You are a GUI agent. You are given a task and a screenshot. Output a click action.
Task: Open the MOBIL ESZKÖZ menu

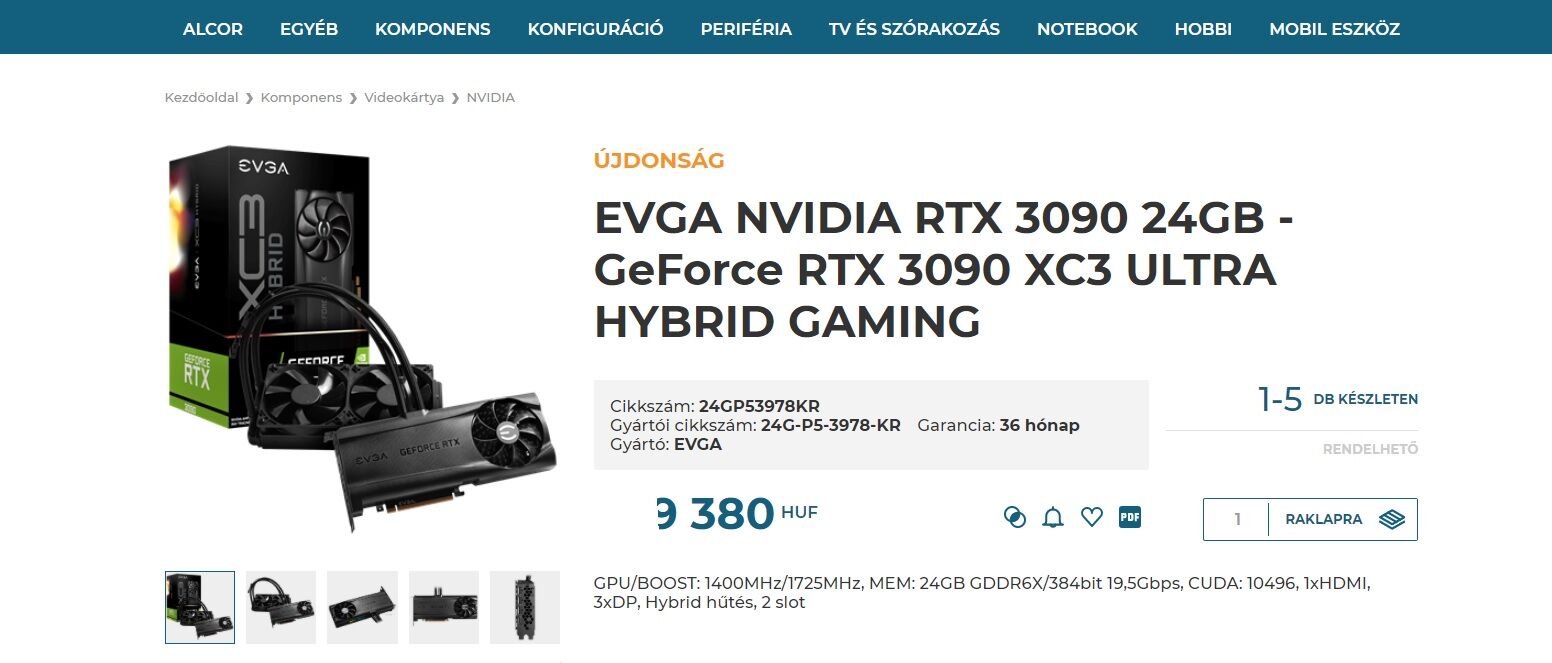tap(1334, 29)
